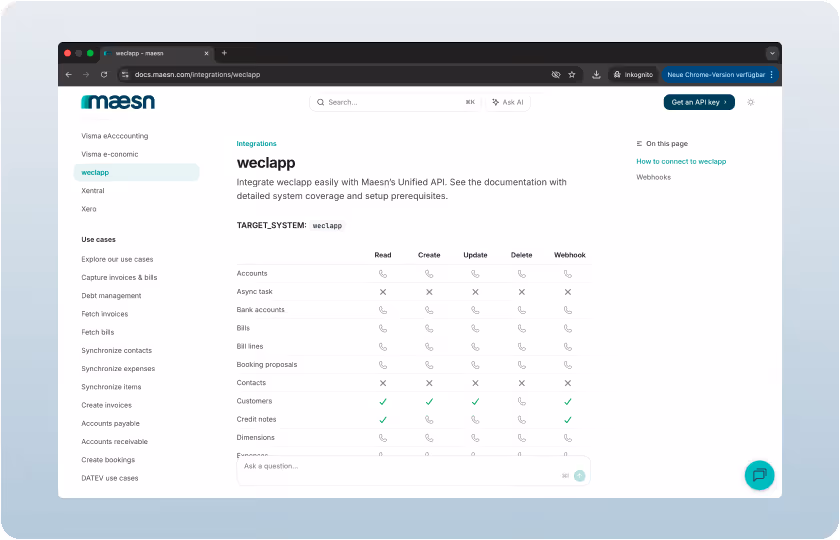Click the Webhook column header
Screen dimensions: 840x540
(569, 255)
